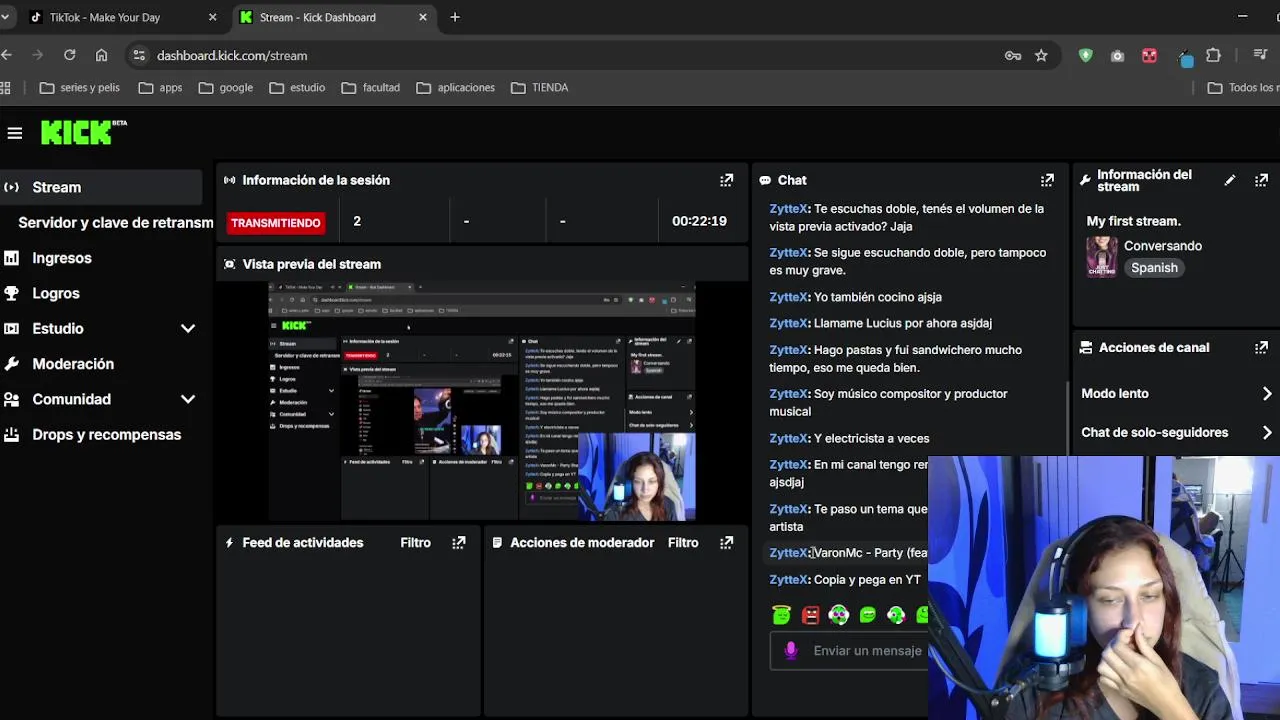The image size is (1280, 720).
Task: Open a new browser tab
Action: click(455, 17)
